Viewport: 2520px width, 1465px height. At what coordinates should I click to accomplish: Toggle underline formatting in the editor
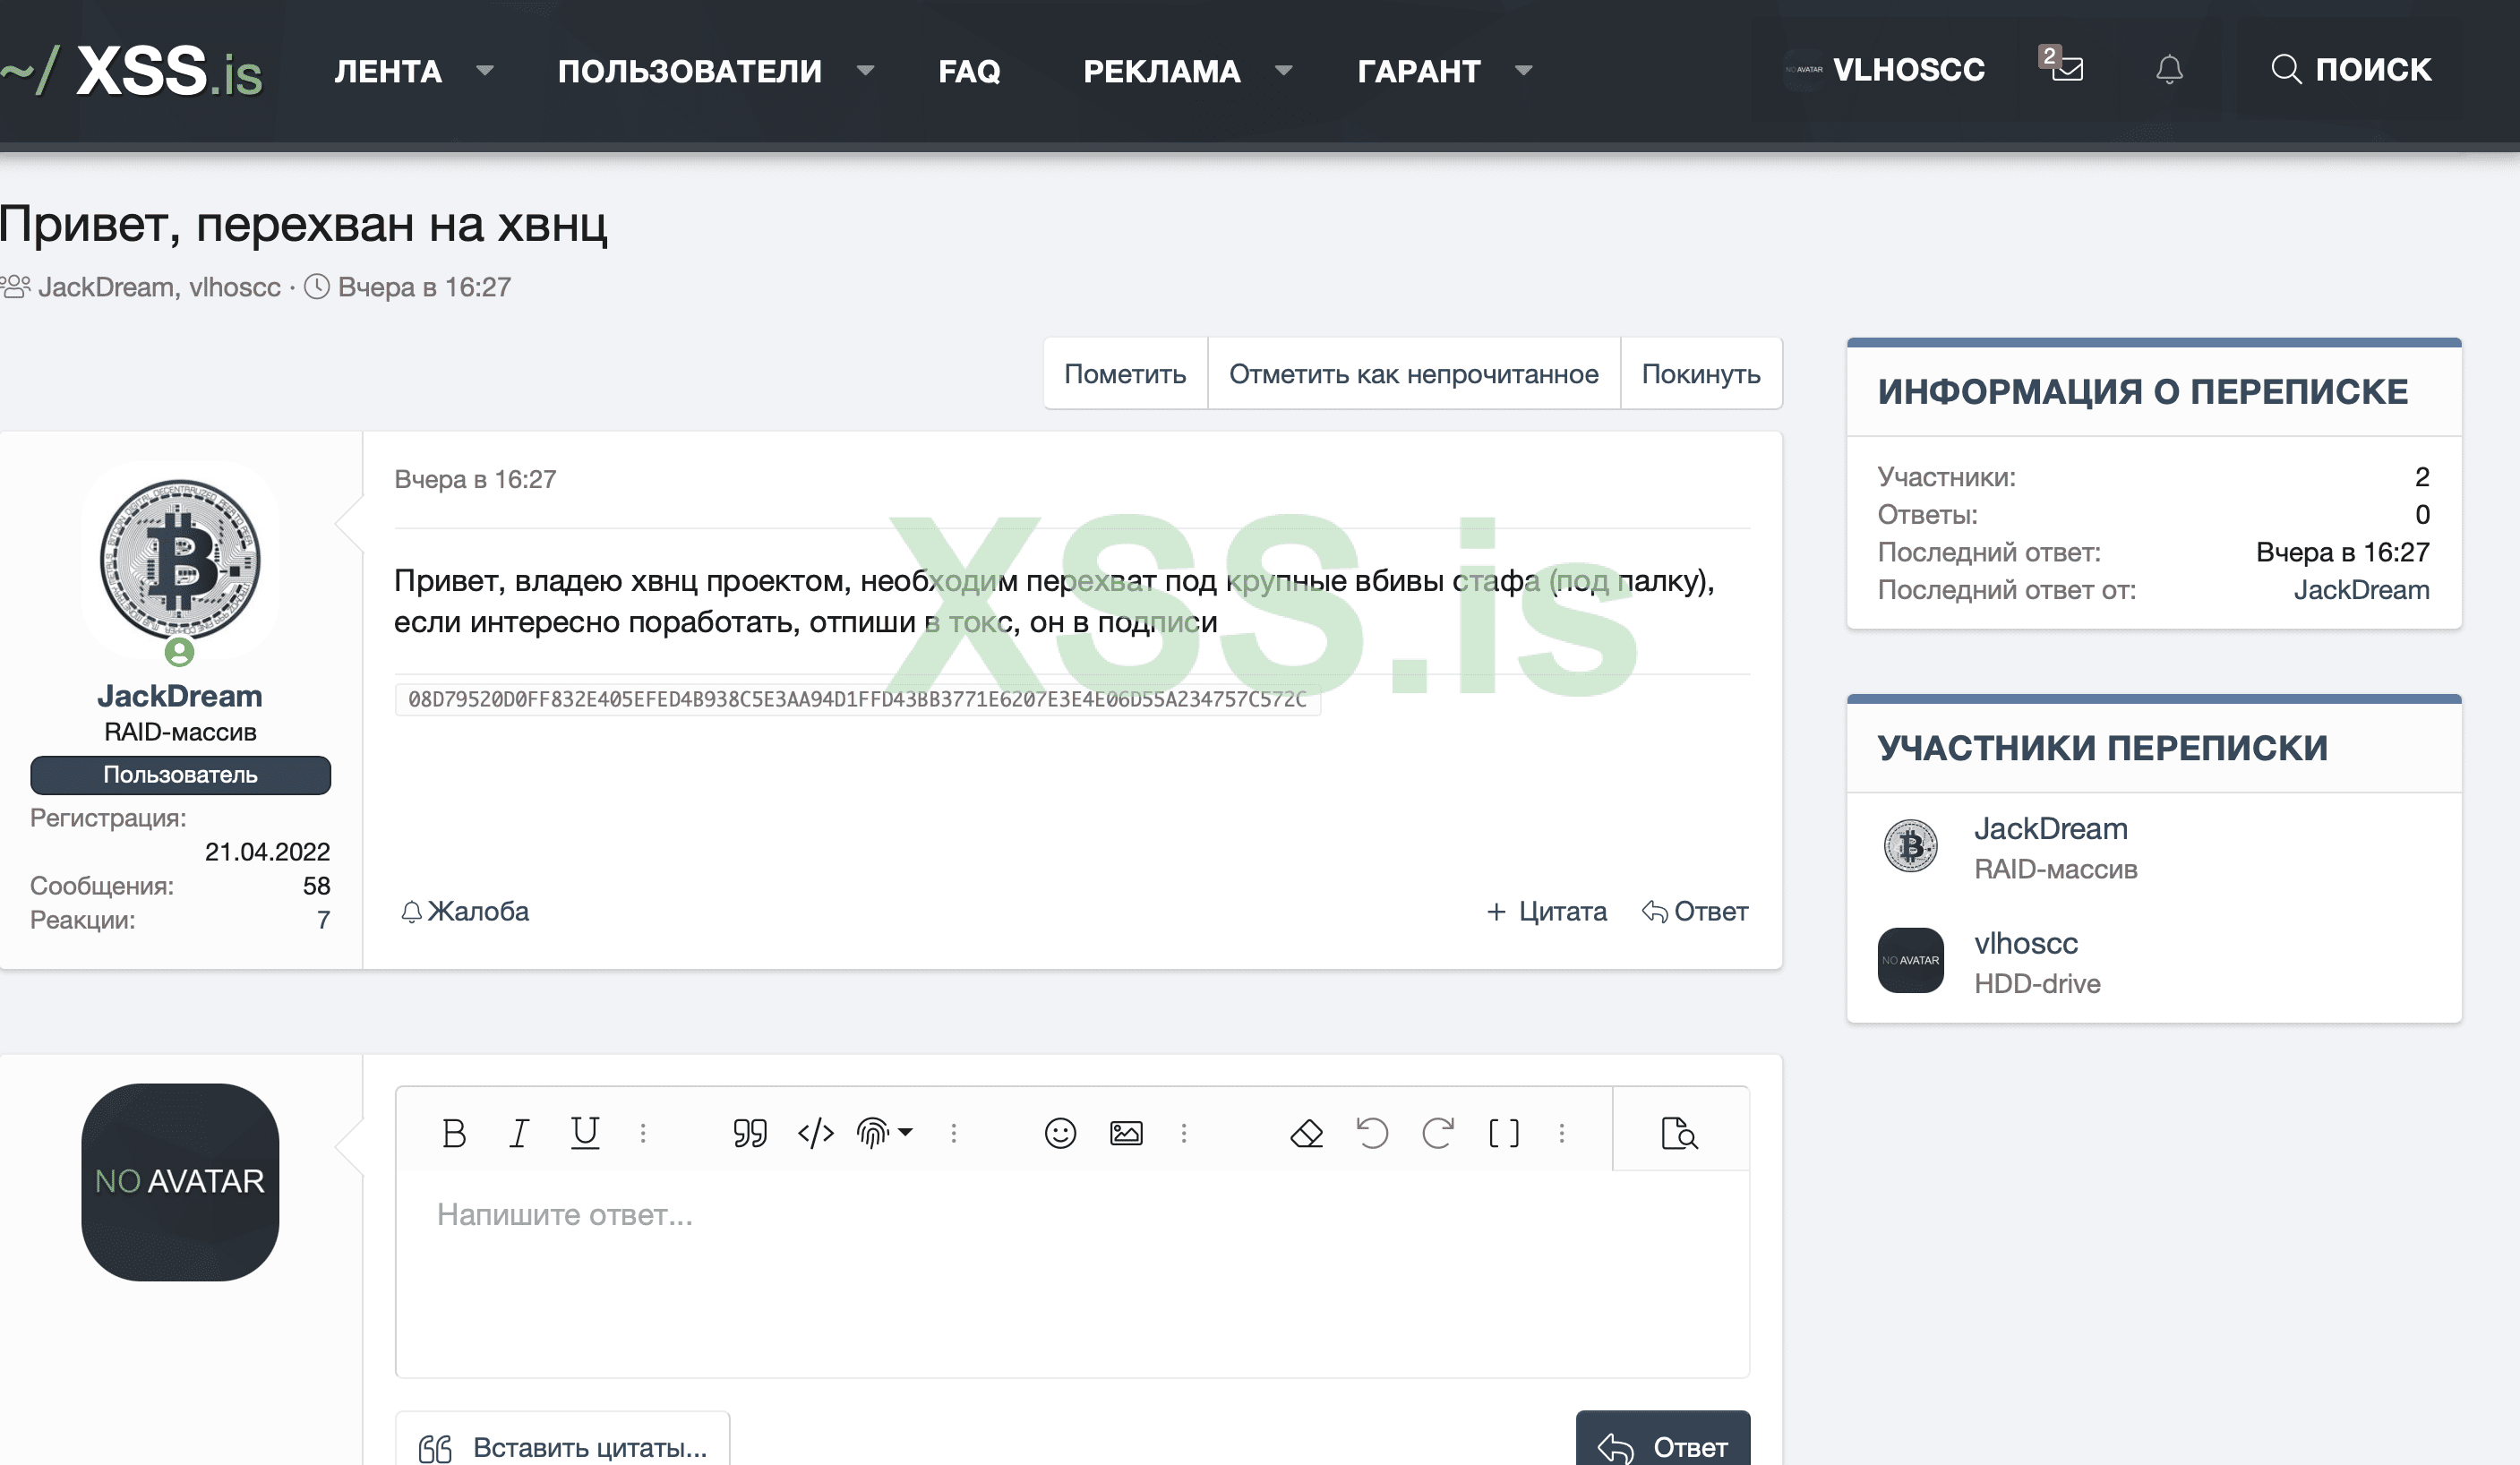(584, 1133)
